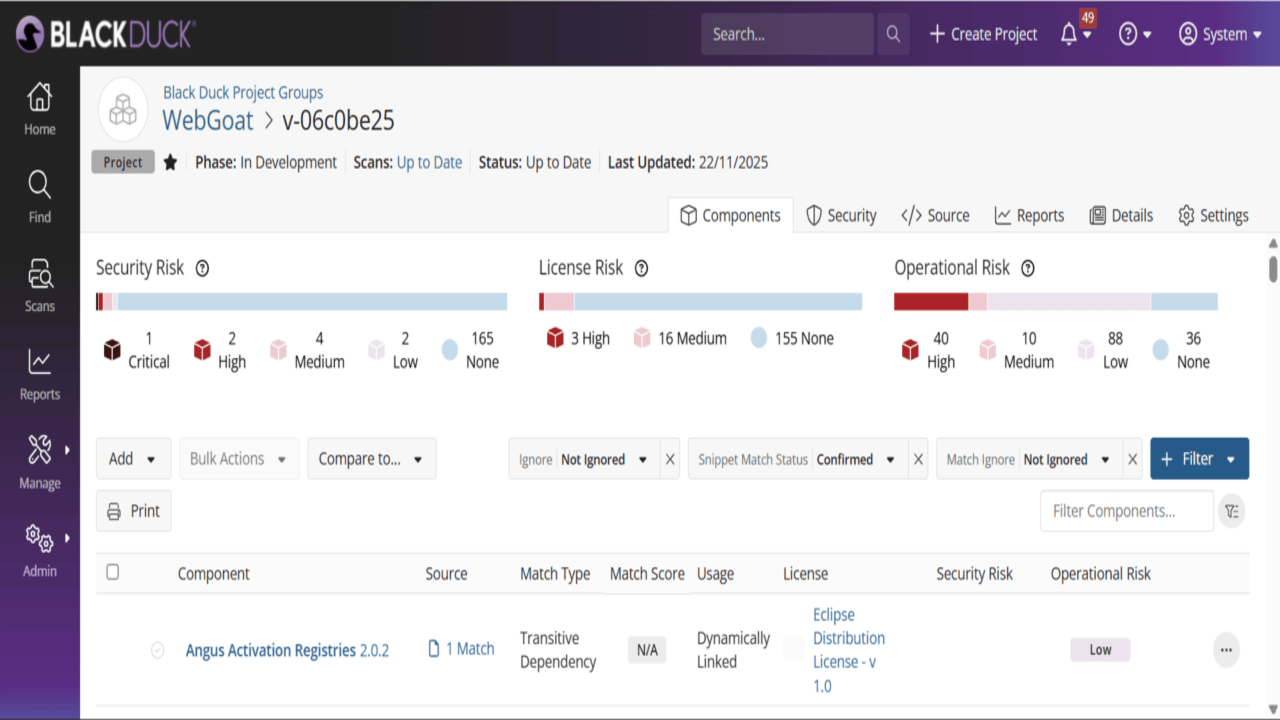
Task: Click the Print button
Action: point(134,511)
